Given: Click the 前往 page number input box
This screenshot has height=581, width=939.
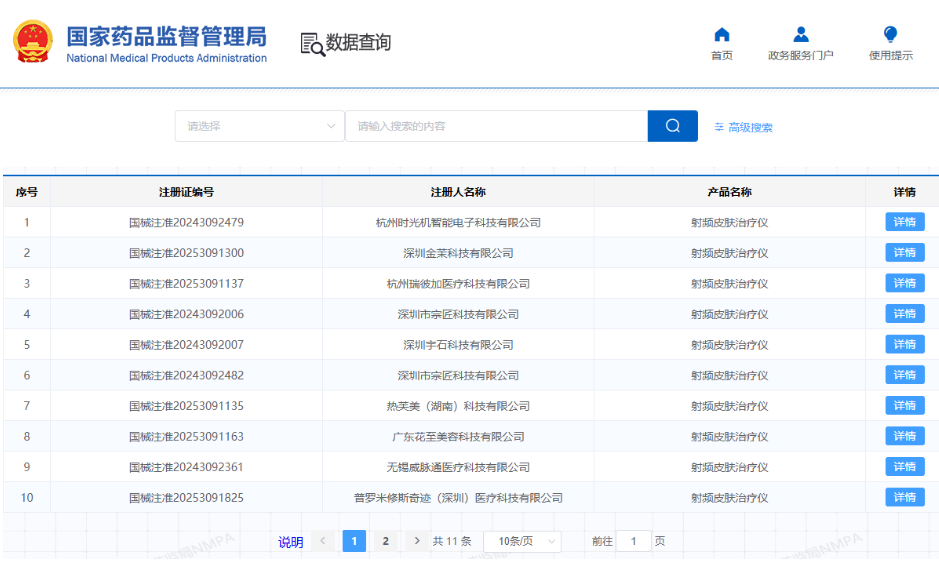Looking at the screenshot, I should click(633, 541).
